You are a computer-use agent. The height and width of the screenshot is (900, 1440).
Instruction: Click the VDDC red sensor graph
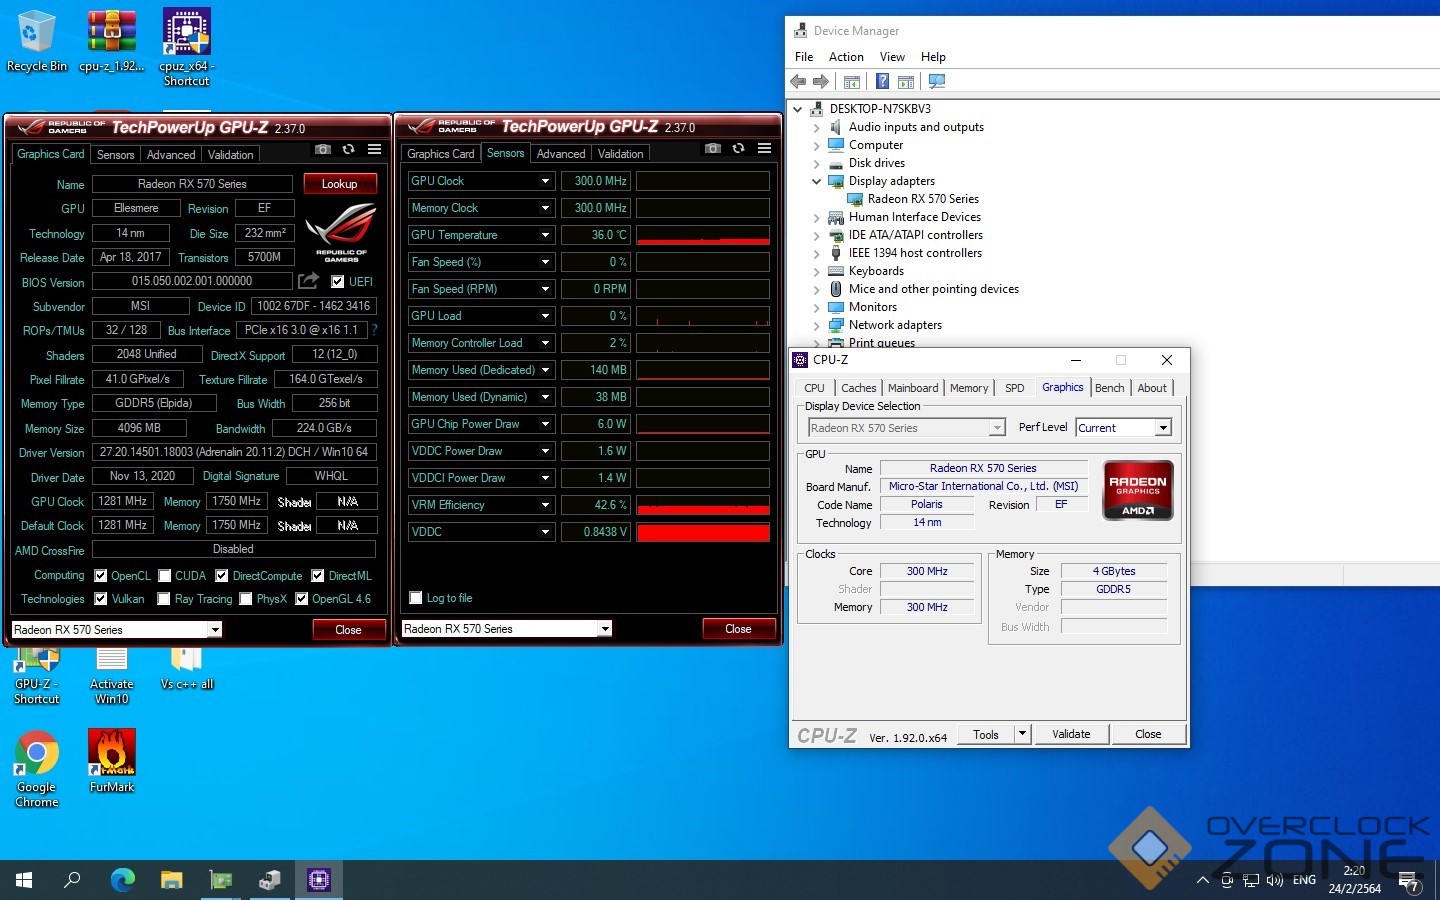tap(703, 532)
